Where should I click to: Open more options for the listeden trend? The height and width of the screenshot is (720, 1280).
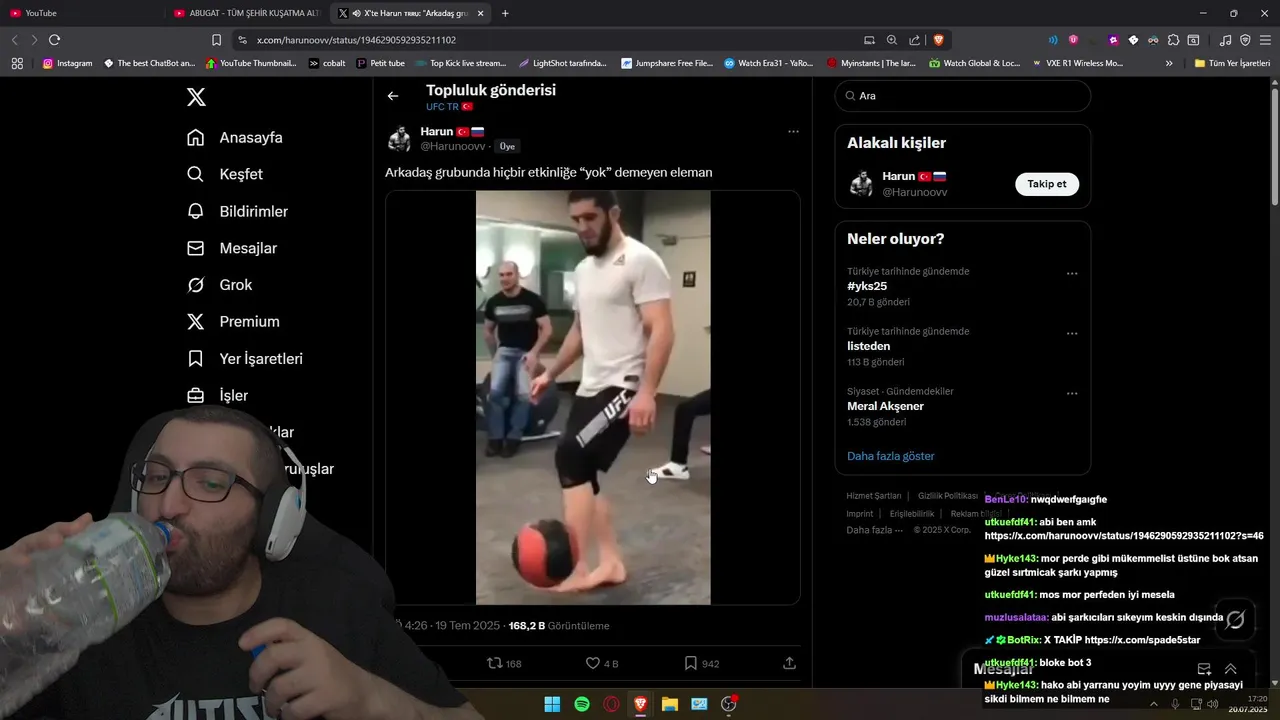click(1072, 333)
